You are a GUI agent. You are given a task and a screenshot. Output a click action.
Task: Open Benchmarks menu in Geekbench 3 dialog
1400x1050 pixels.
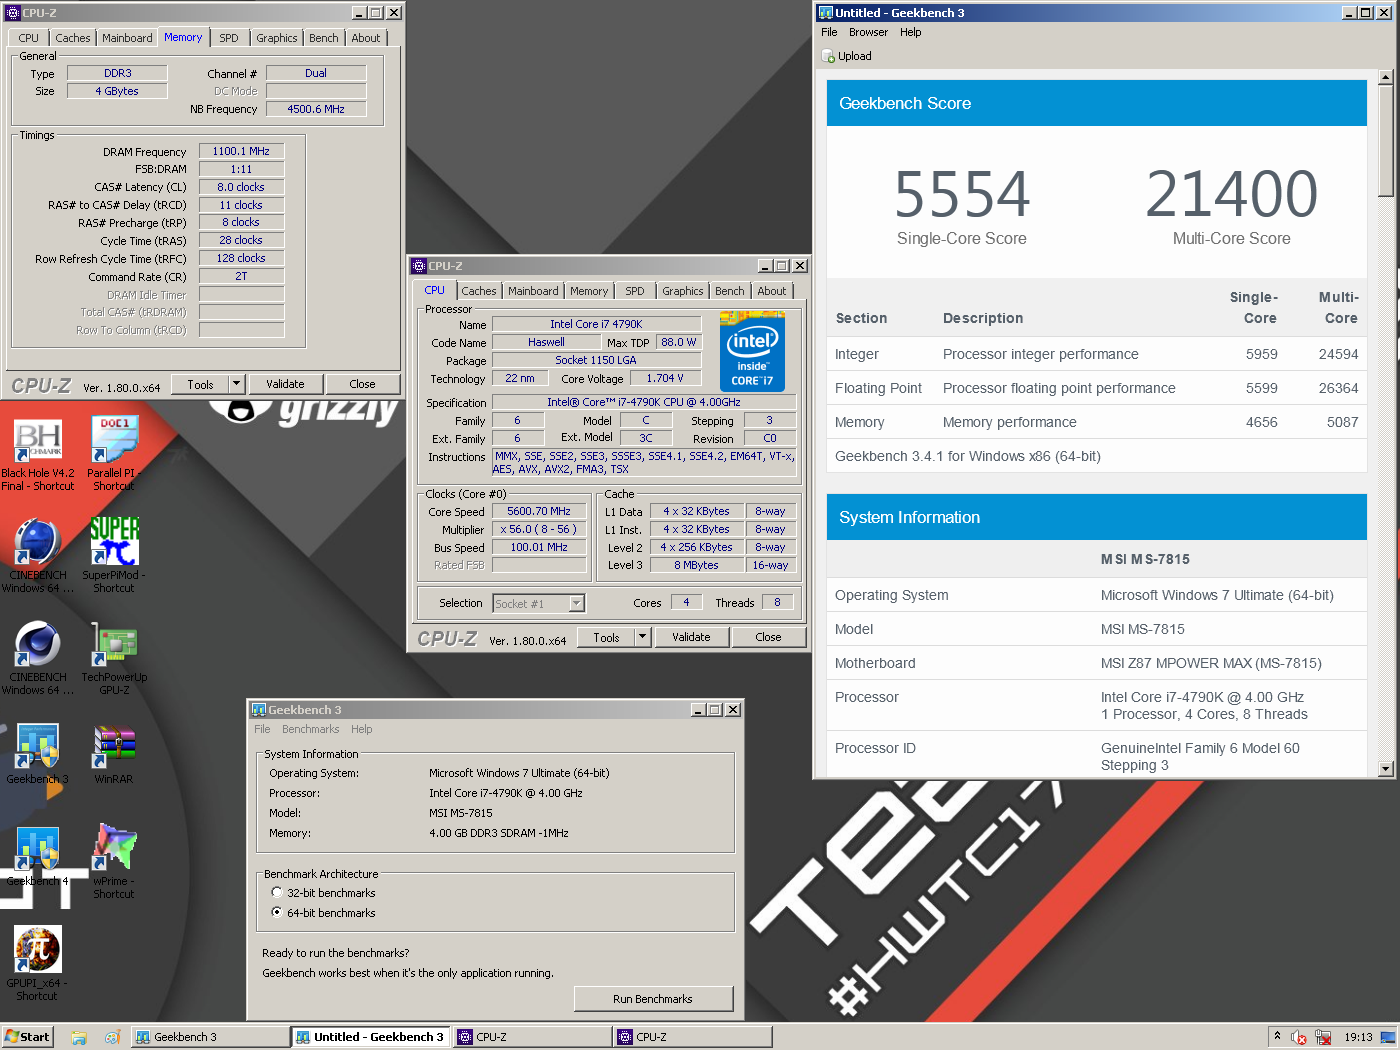(x=310, y=729)
